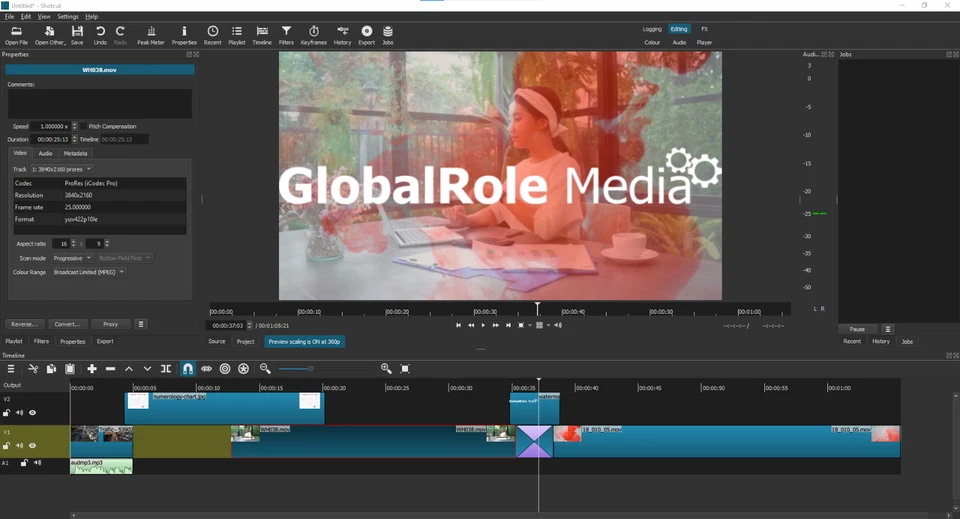This screenshot has width=960, height=519.
Task: Click the Duration spinner arrows
Action: pos(75,139)
